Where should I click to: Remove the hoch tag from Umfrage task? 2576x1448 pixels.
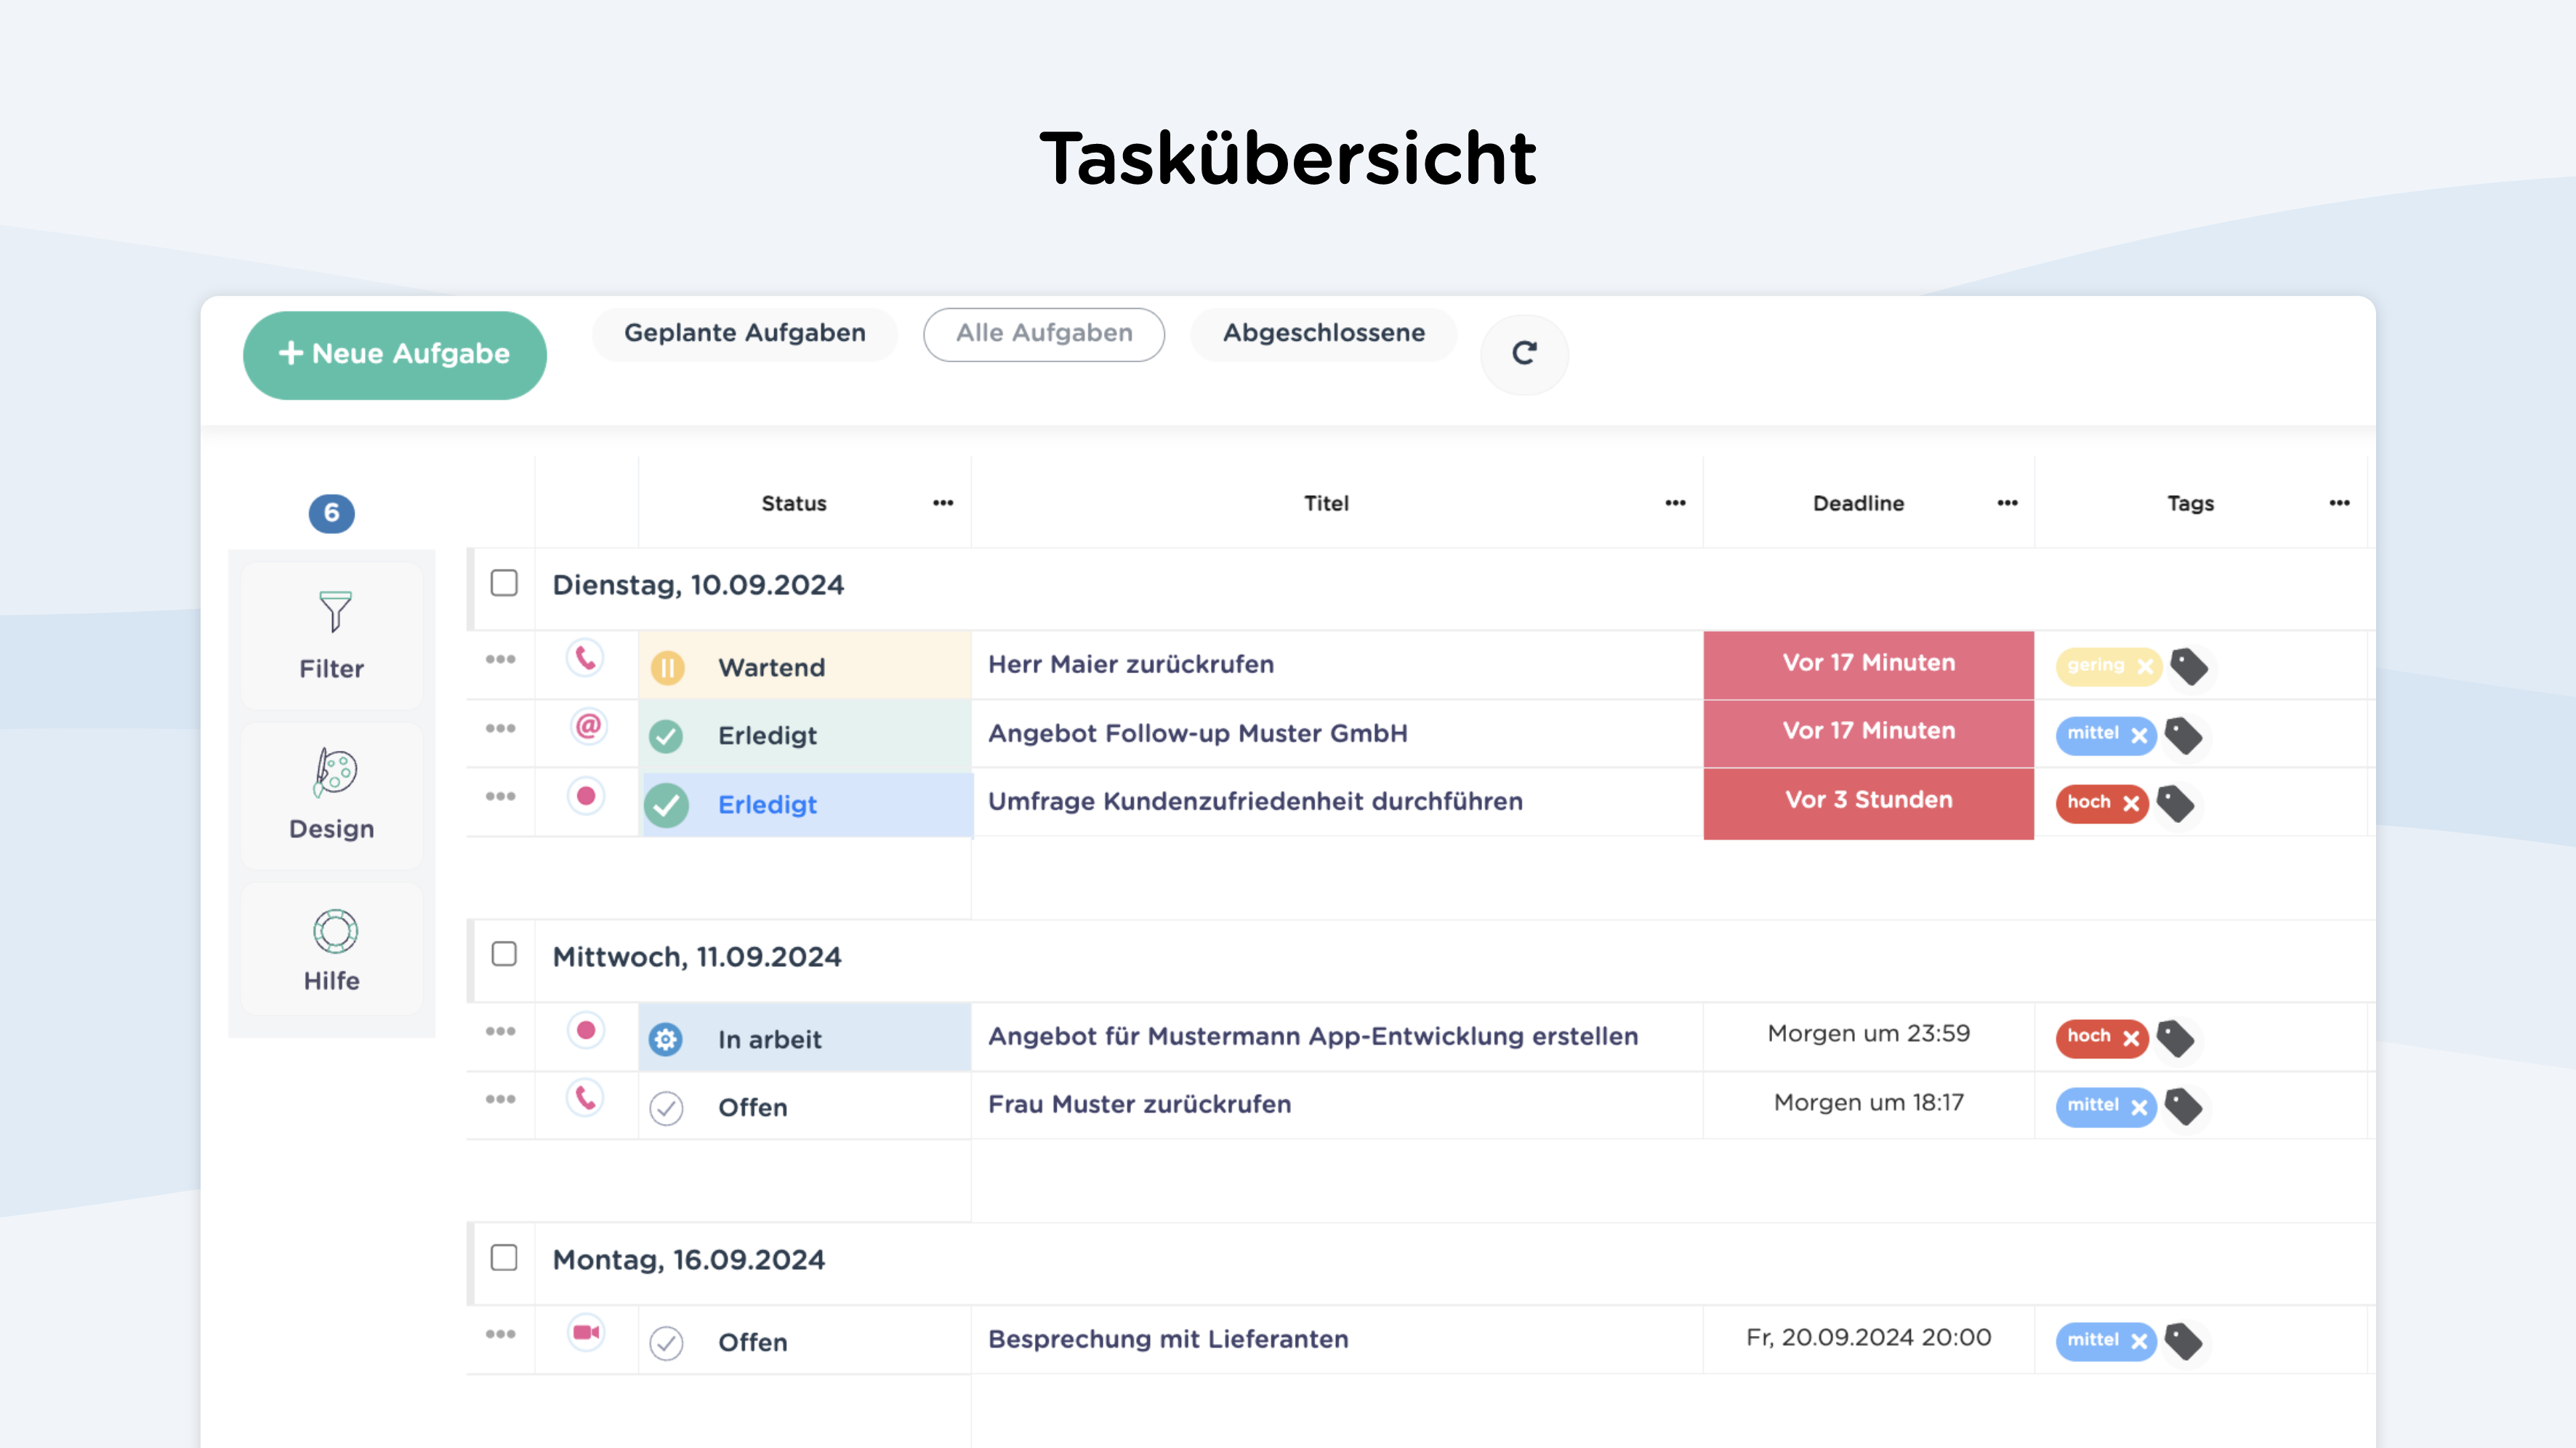coord(2131,803)
